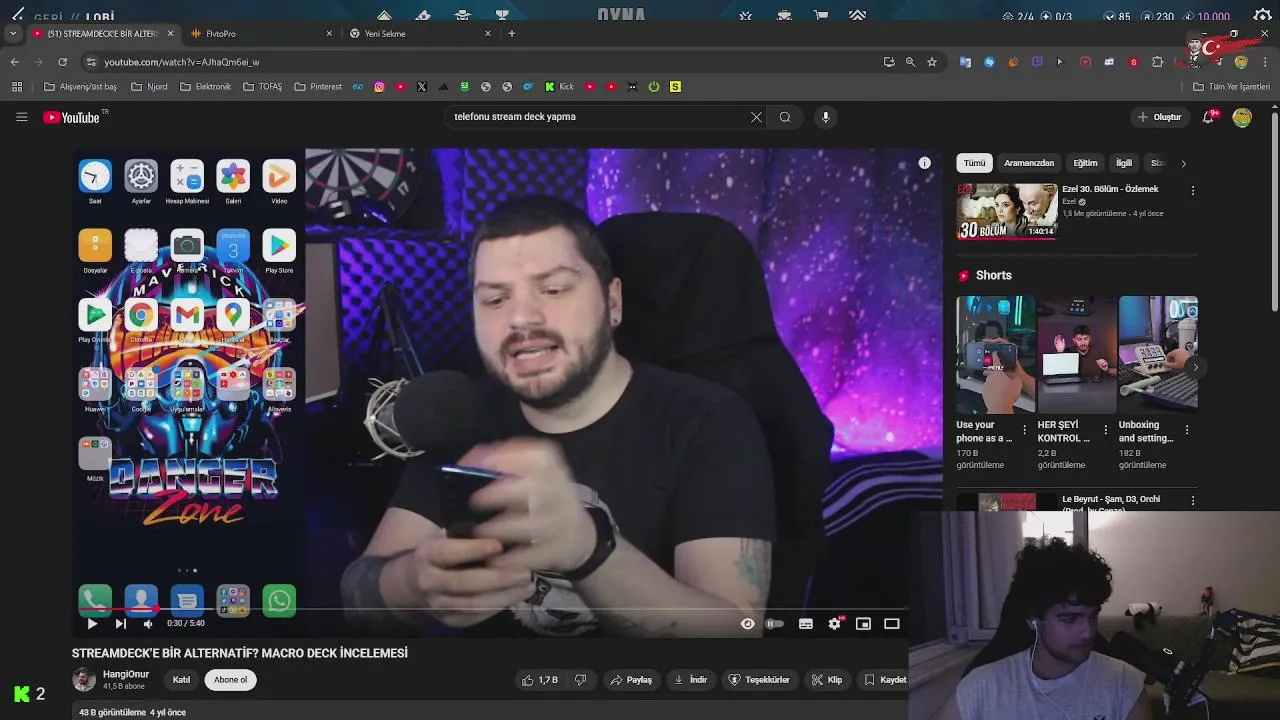
Task: Open YouTube notifications bell
Action: 1210,117
